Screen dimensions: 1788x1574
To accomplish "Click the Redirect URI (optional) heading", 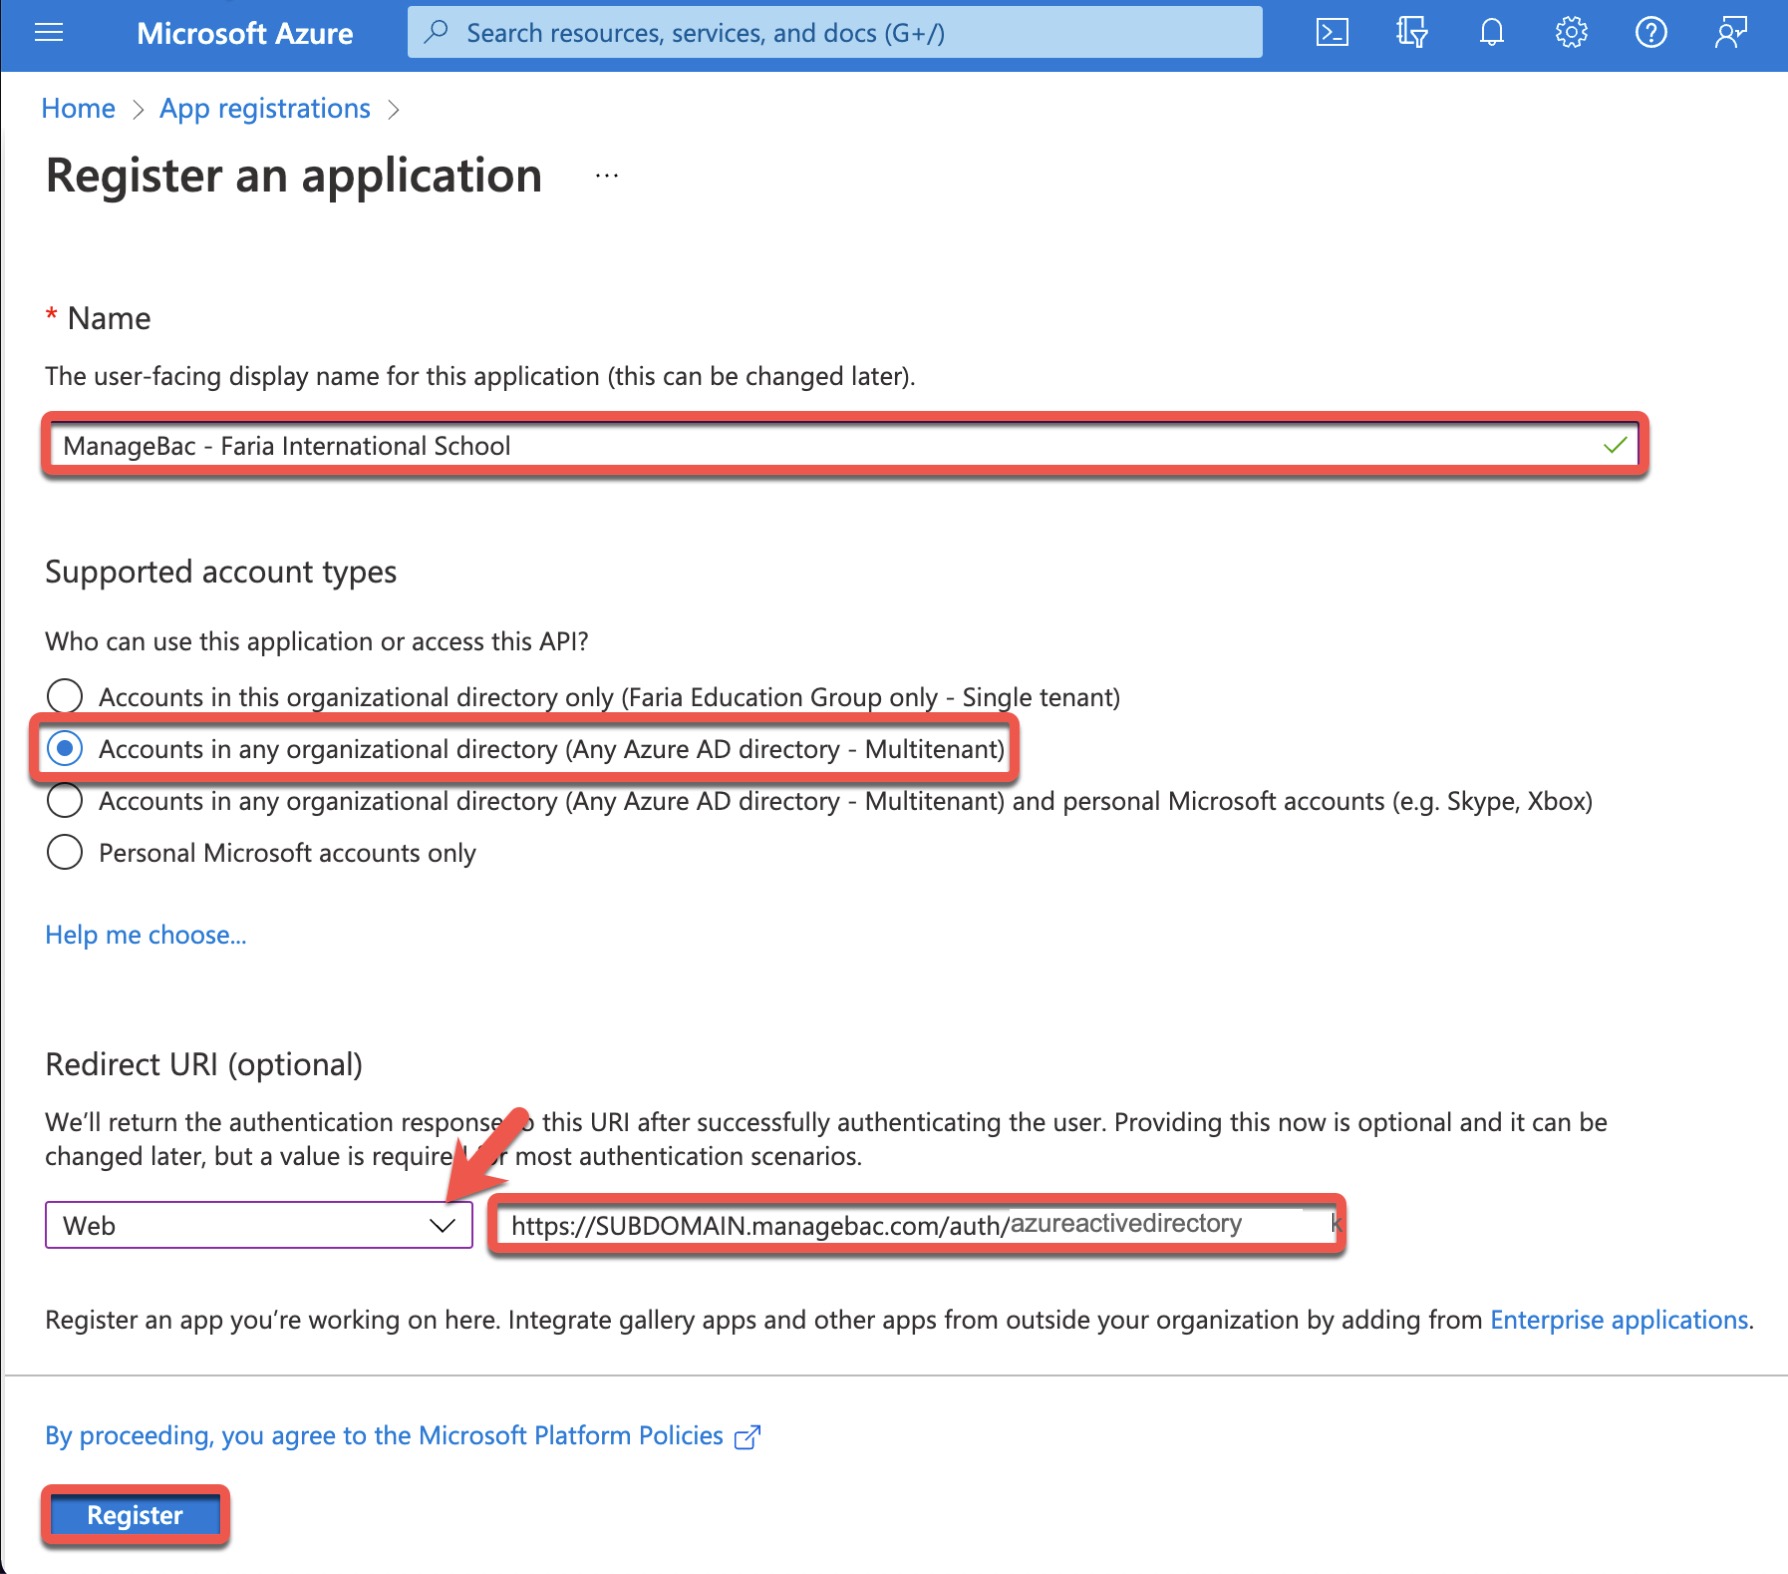I will (204, 1065).
